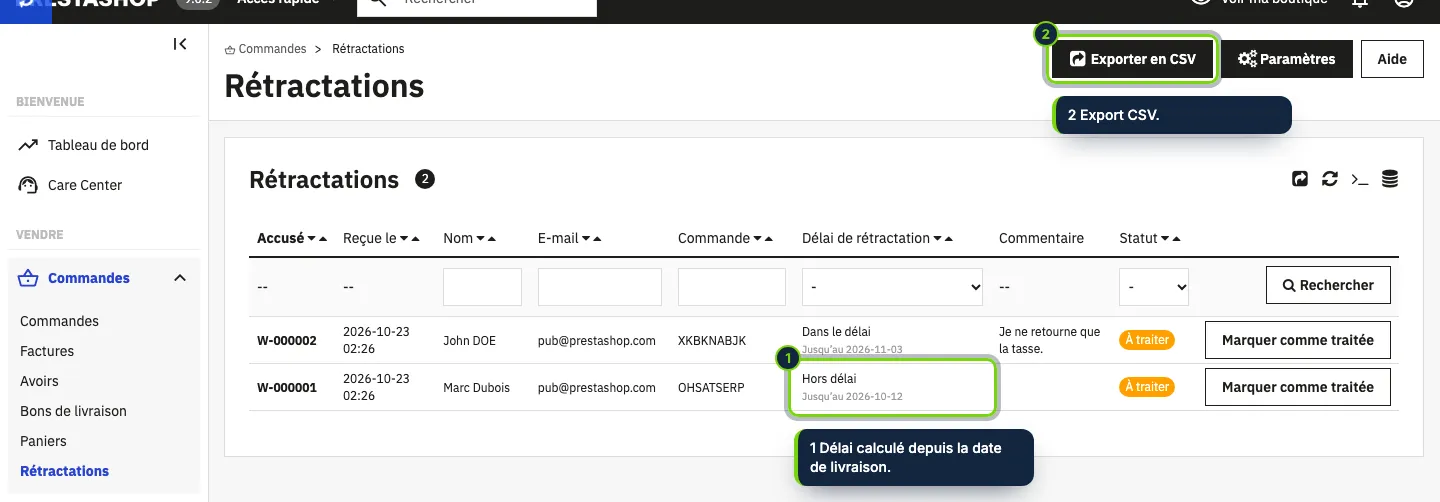
Task: Open Care Center from the sidebar
Action: pyautogui.click(x=85, y=185)
